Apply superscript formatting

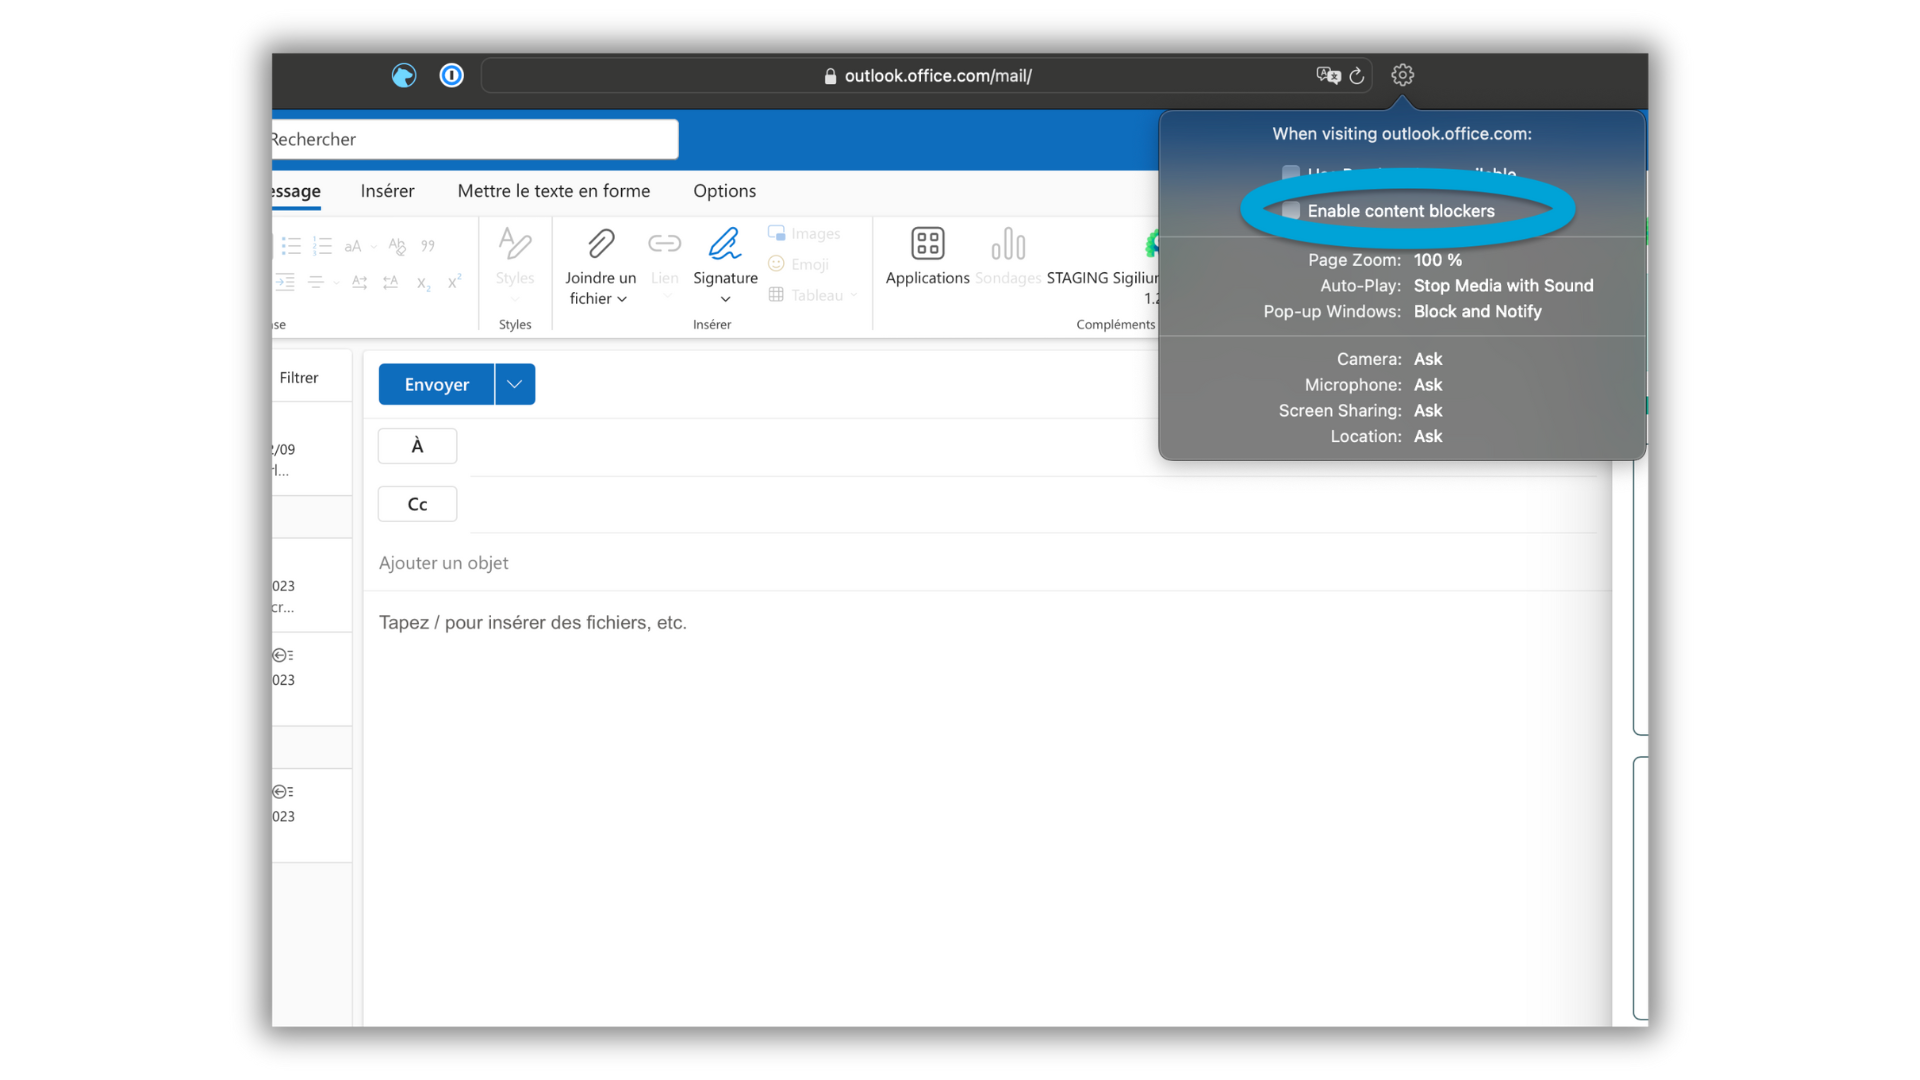pyautogui.click(x=454, y=282)
